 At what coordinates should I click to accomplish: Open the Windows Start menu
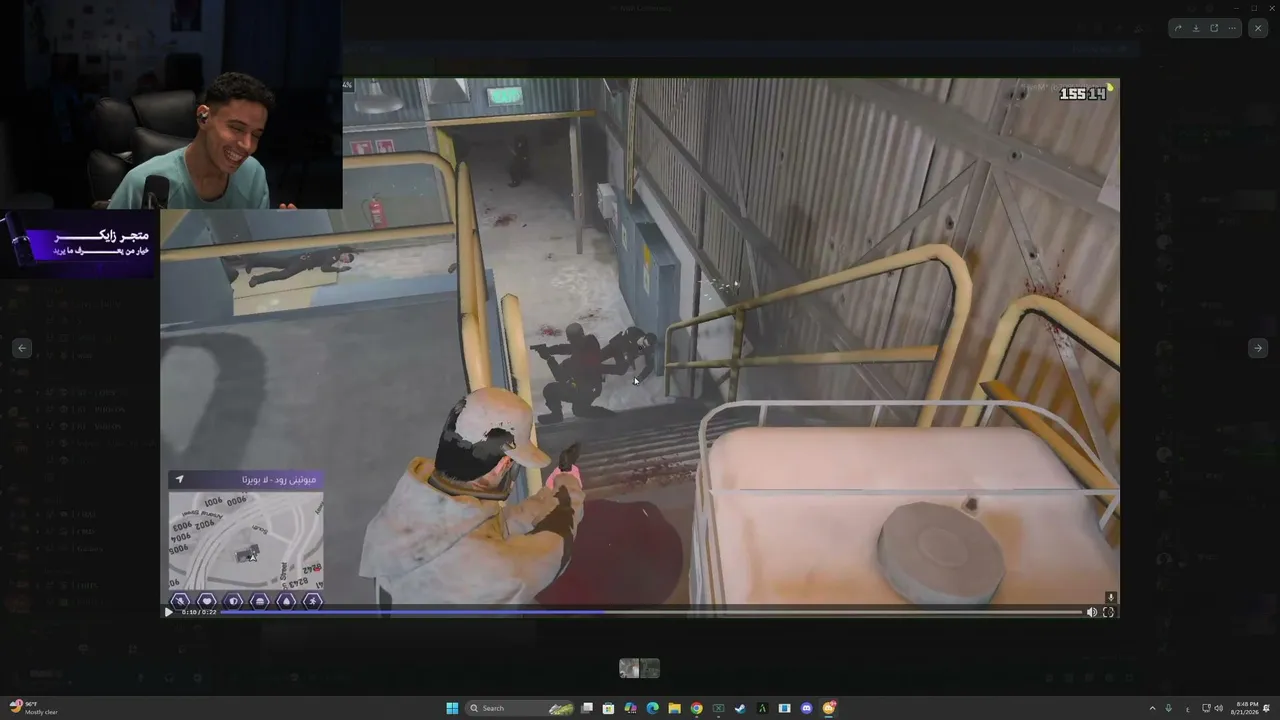pos(452,708)
